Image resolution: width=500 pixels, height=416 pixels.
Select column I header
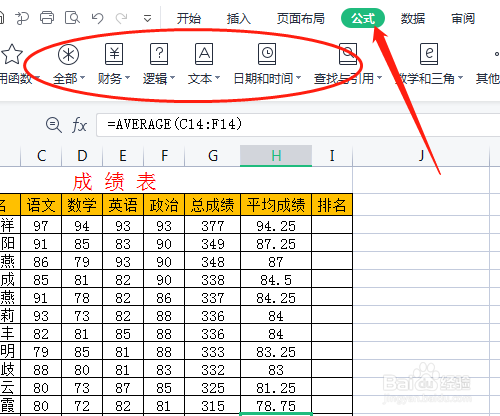(x=332, y=156)
